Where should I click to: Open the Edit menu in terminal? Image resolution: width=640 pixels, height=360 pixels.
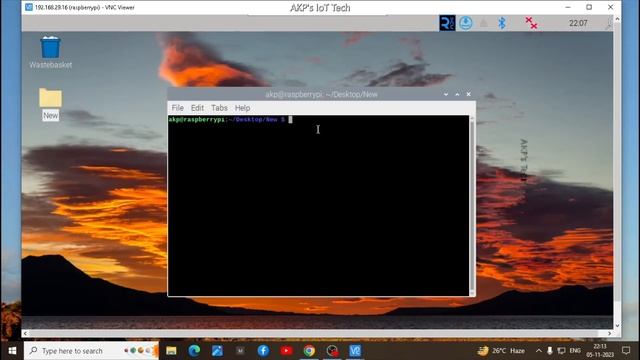click(x=197, y=108)
